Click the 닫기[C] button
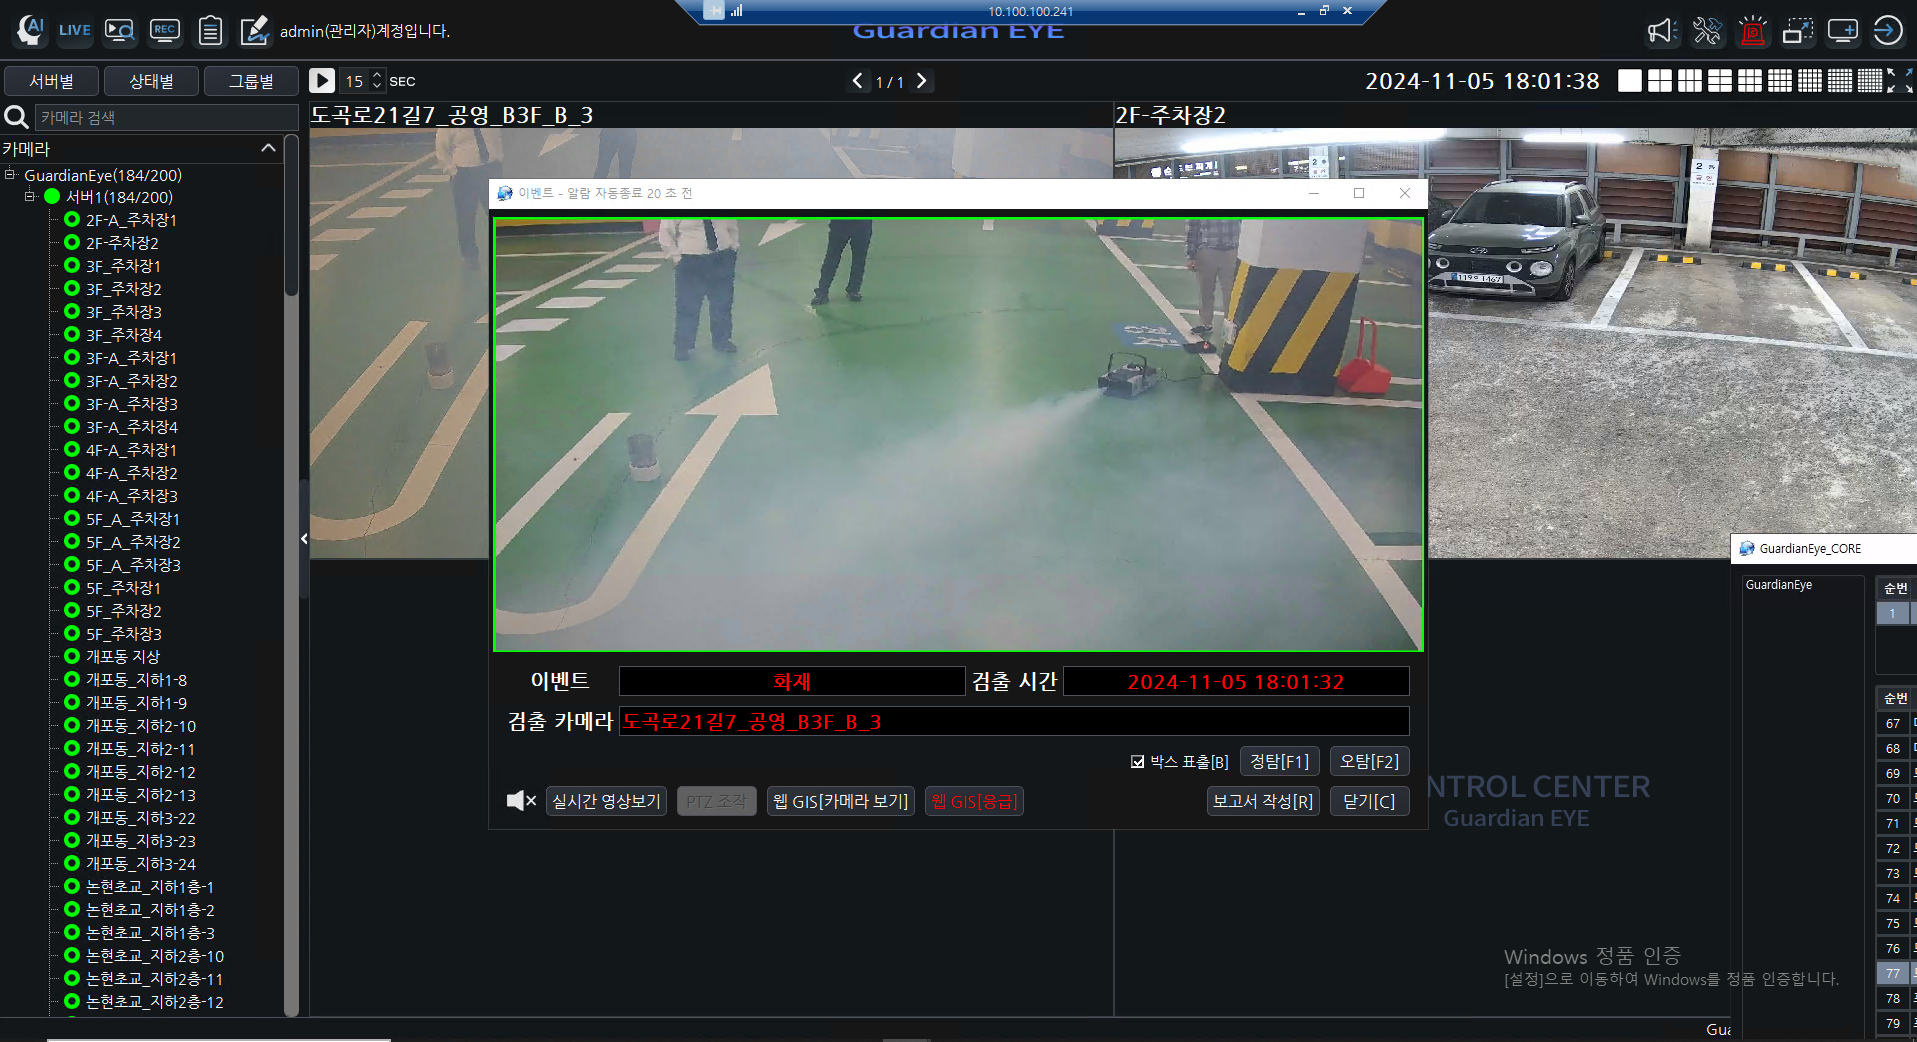Screen dimensions: 1917x1042 1370,802
